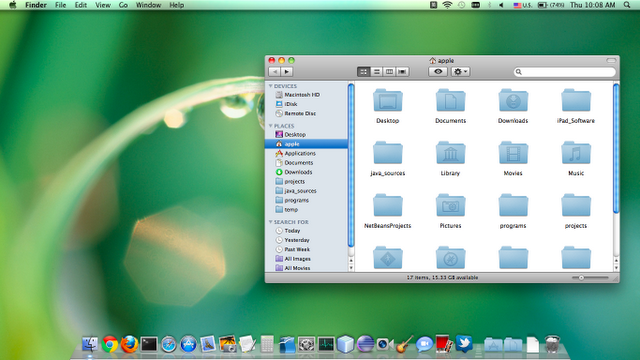Open the Apple menu
The image size is (640, 360).
pyautogui.click(x=13, y=5)
